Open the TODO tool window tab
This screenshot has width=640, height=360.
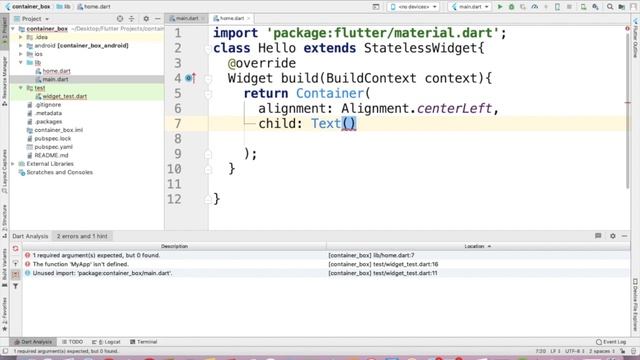pos(73,342)
